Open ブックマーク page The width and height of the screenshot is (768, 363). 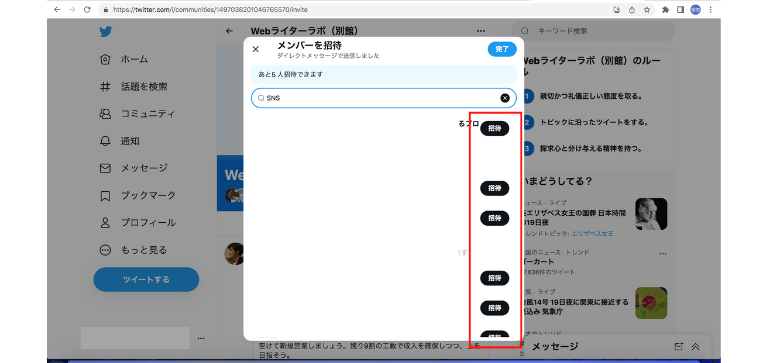[x=138, y=195]
